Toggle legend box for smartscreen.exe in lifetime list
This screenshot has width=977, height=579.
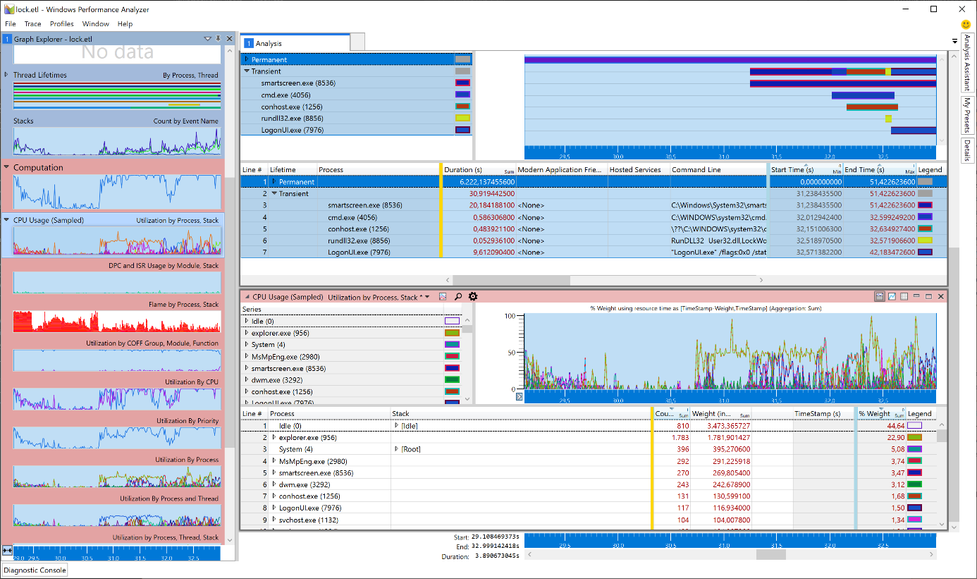point(462,83)
